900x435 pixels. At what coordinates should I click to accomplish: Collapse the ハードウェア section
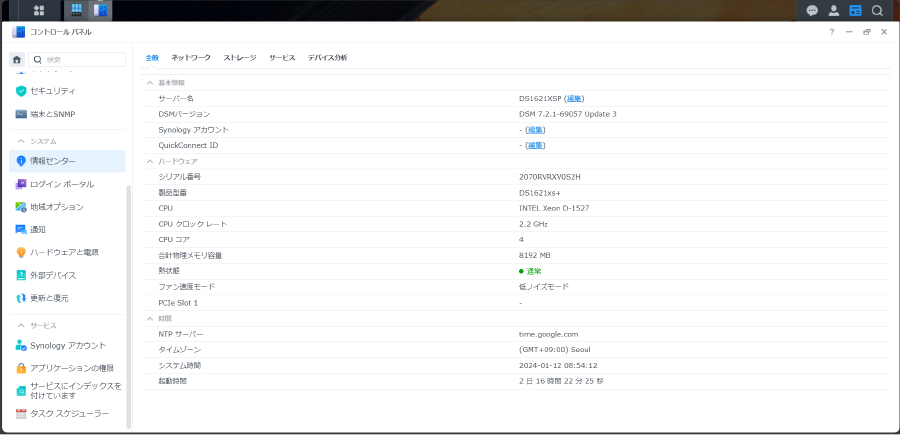(150, 161)
